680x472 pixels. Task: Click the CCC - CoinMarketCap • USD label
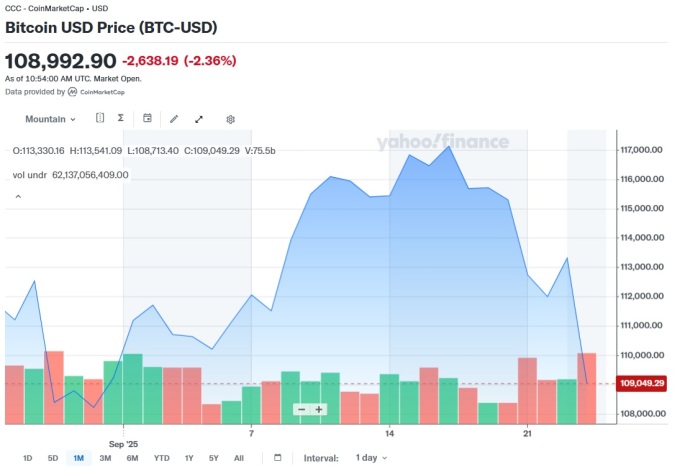click(56, 8)
